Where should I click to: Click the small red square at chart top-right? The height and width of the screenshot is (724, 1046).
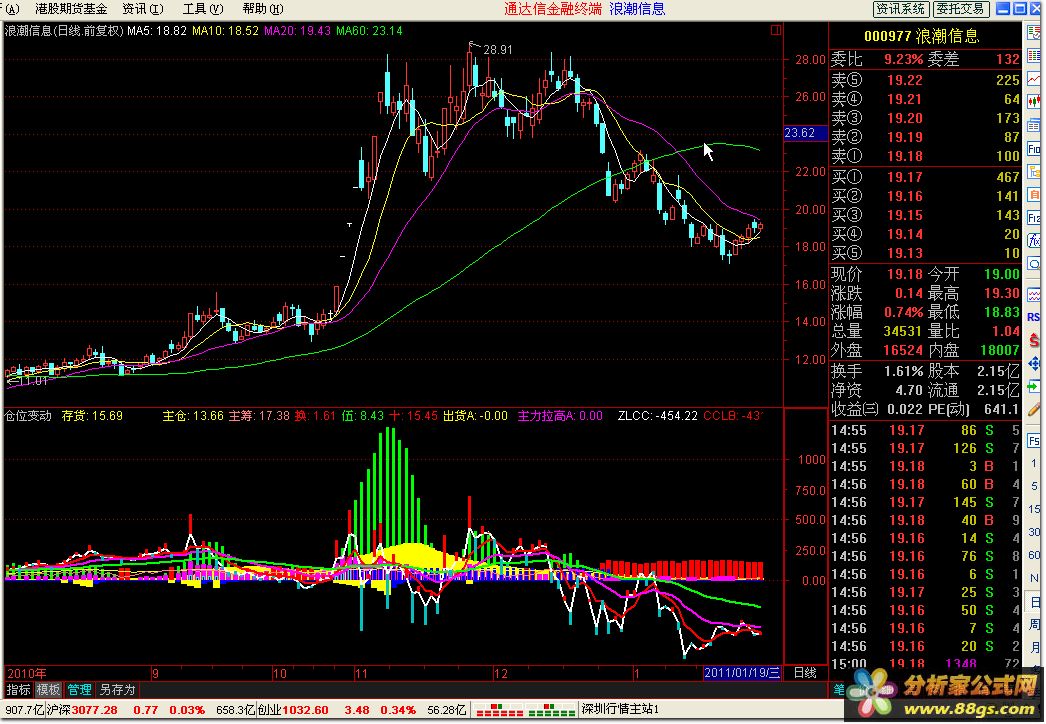coord(775,30)
